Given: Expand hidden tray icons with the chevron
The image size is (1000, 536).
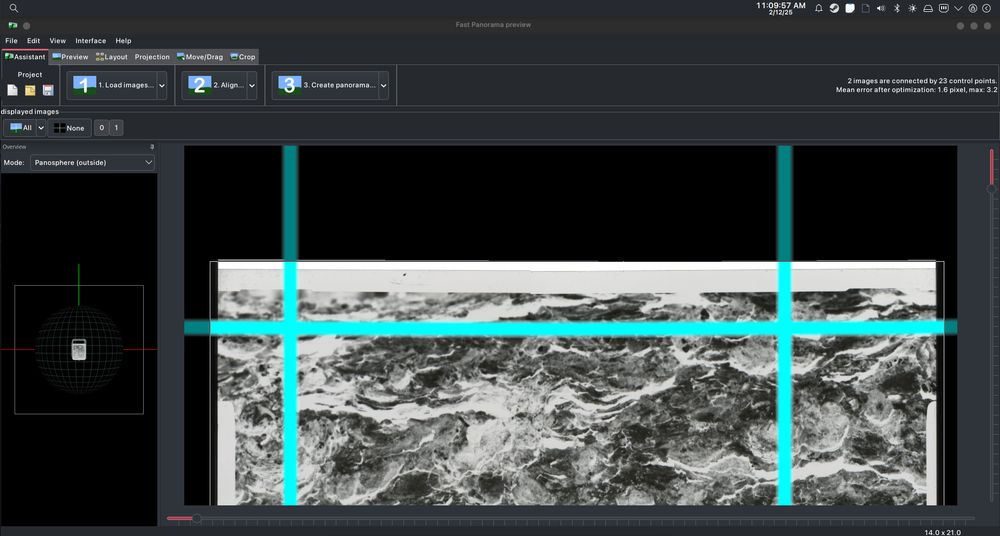Looking at the screenshot, I should click(958, 8).
